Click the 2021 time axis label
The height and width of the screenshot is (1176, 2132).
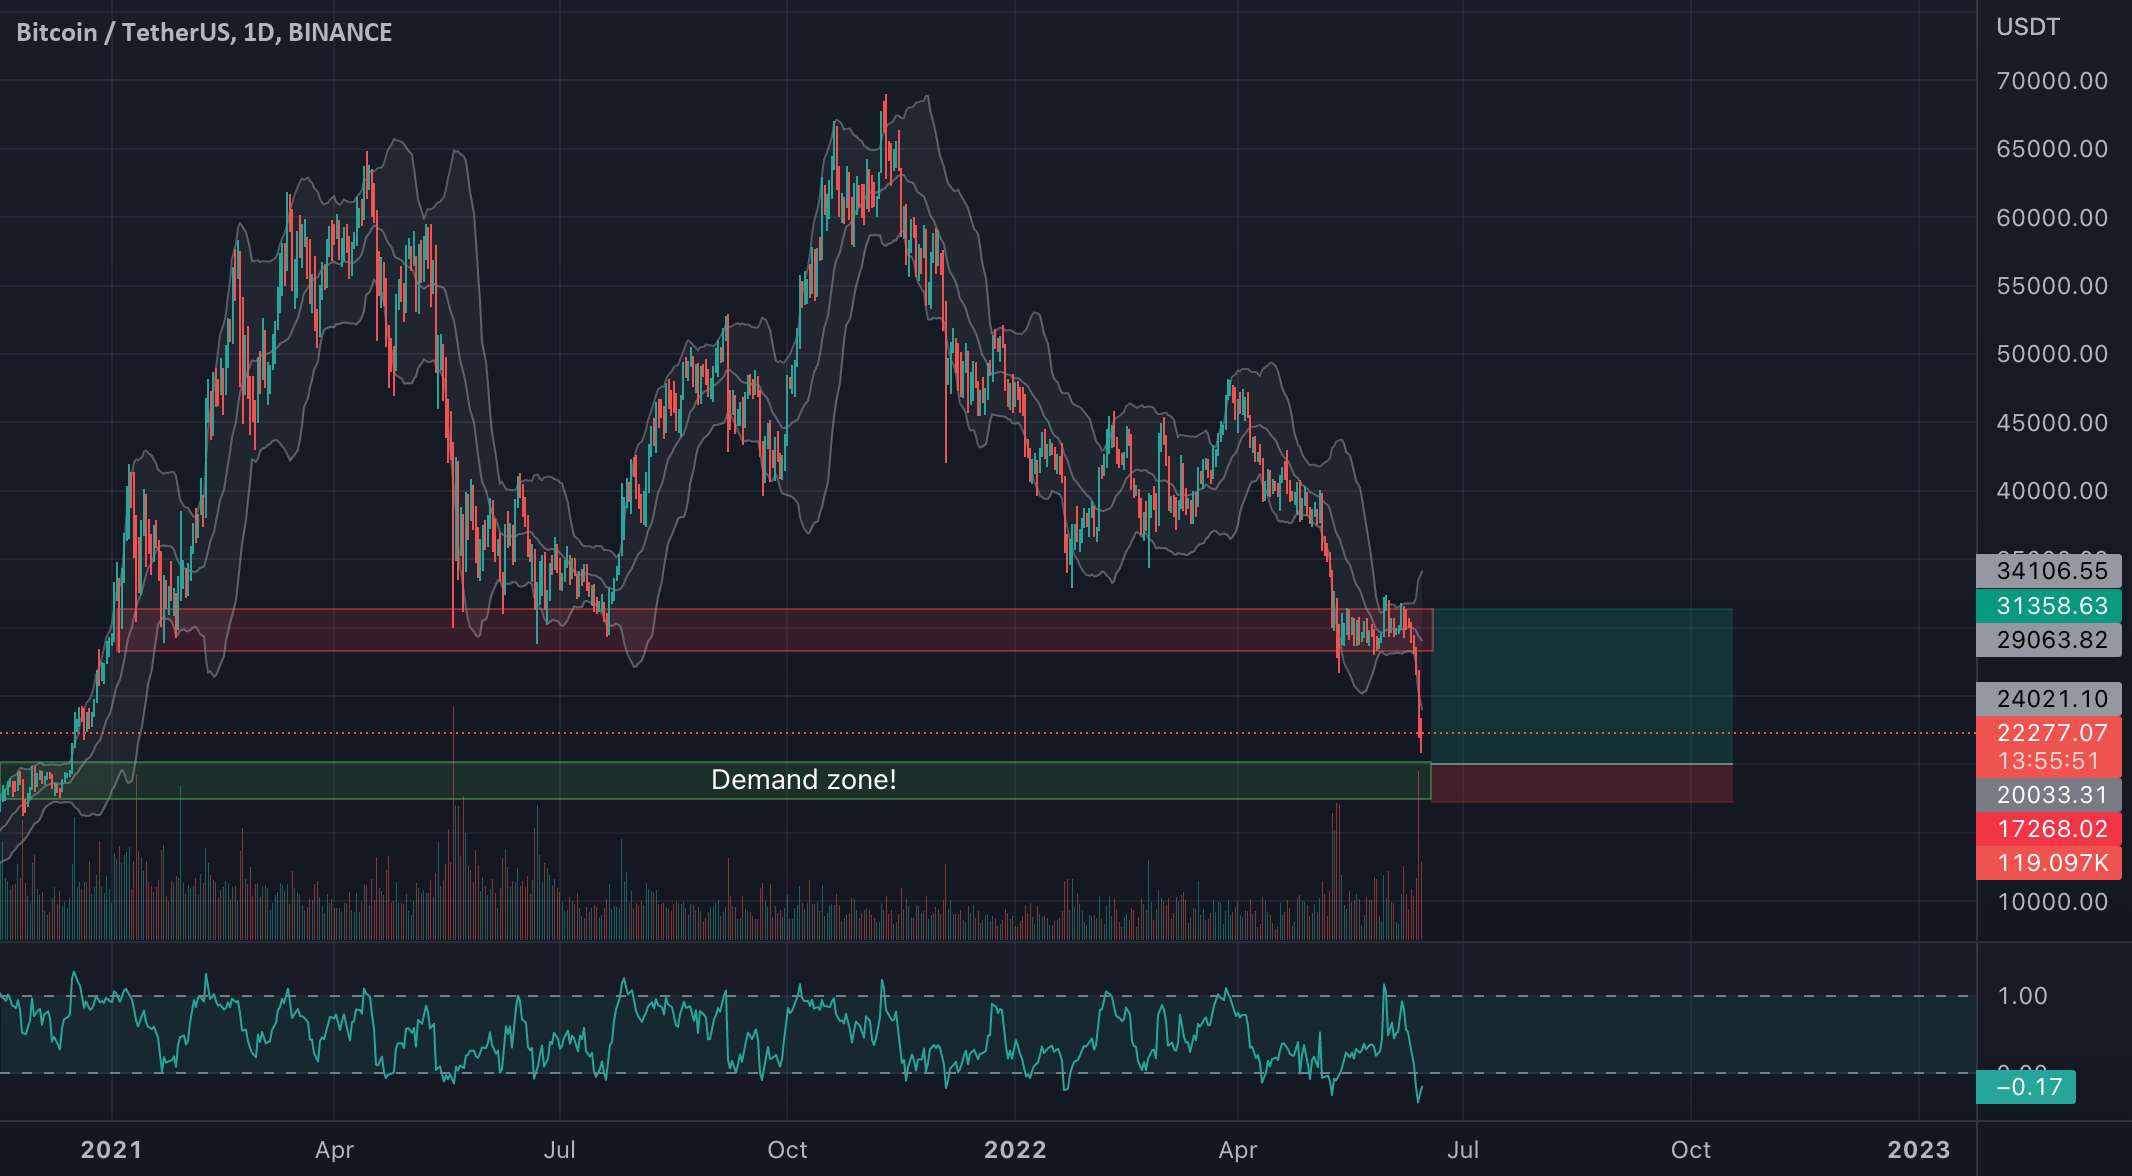coord(111,1150)
